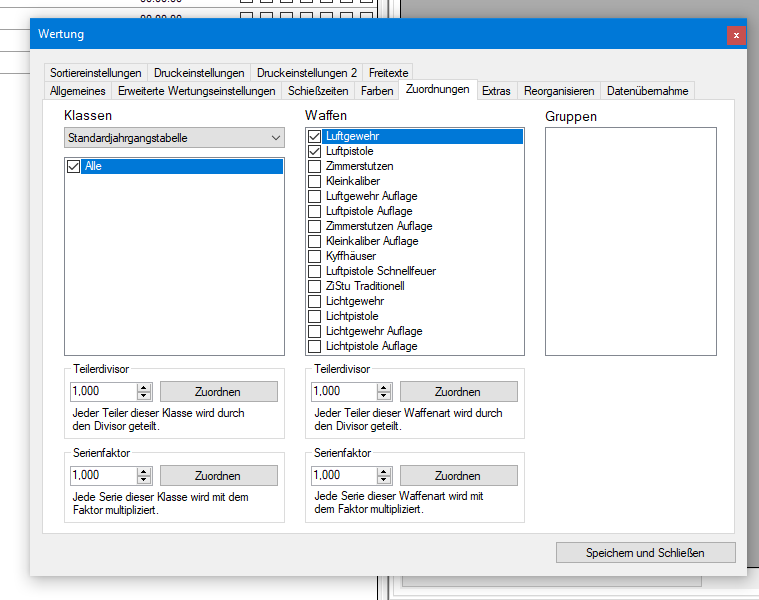Image resolution: width=759 pixels, height=600 pixels.
Task: Enable the Kleinkaliber checkbox
Action: 315,181
